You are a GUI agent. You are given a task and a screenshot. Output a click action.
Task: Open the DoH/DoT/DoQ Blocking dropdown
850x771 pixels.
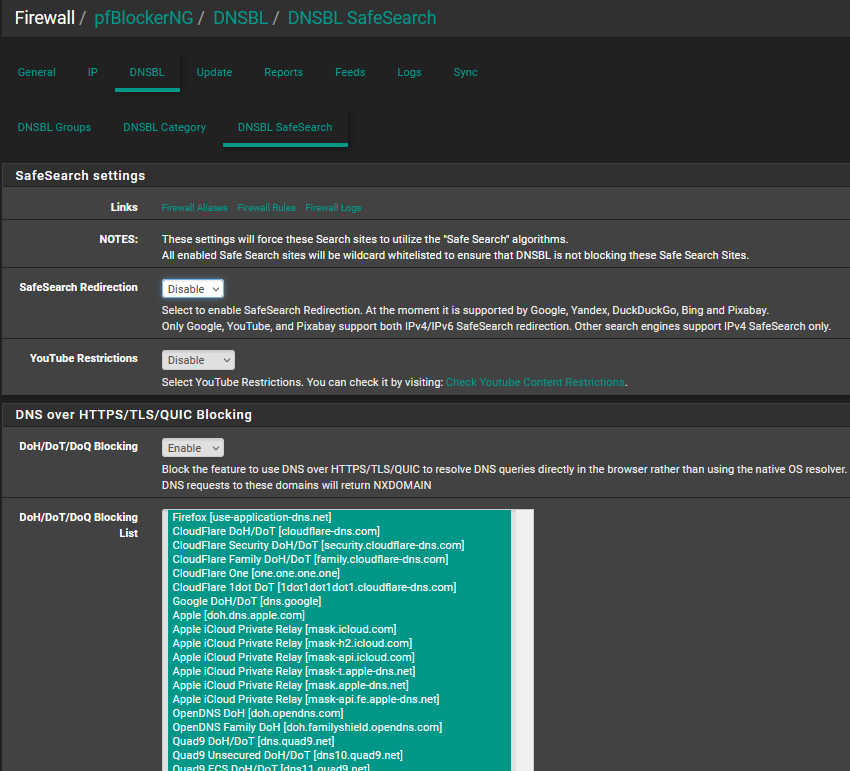193,448
